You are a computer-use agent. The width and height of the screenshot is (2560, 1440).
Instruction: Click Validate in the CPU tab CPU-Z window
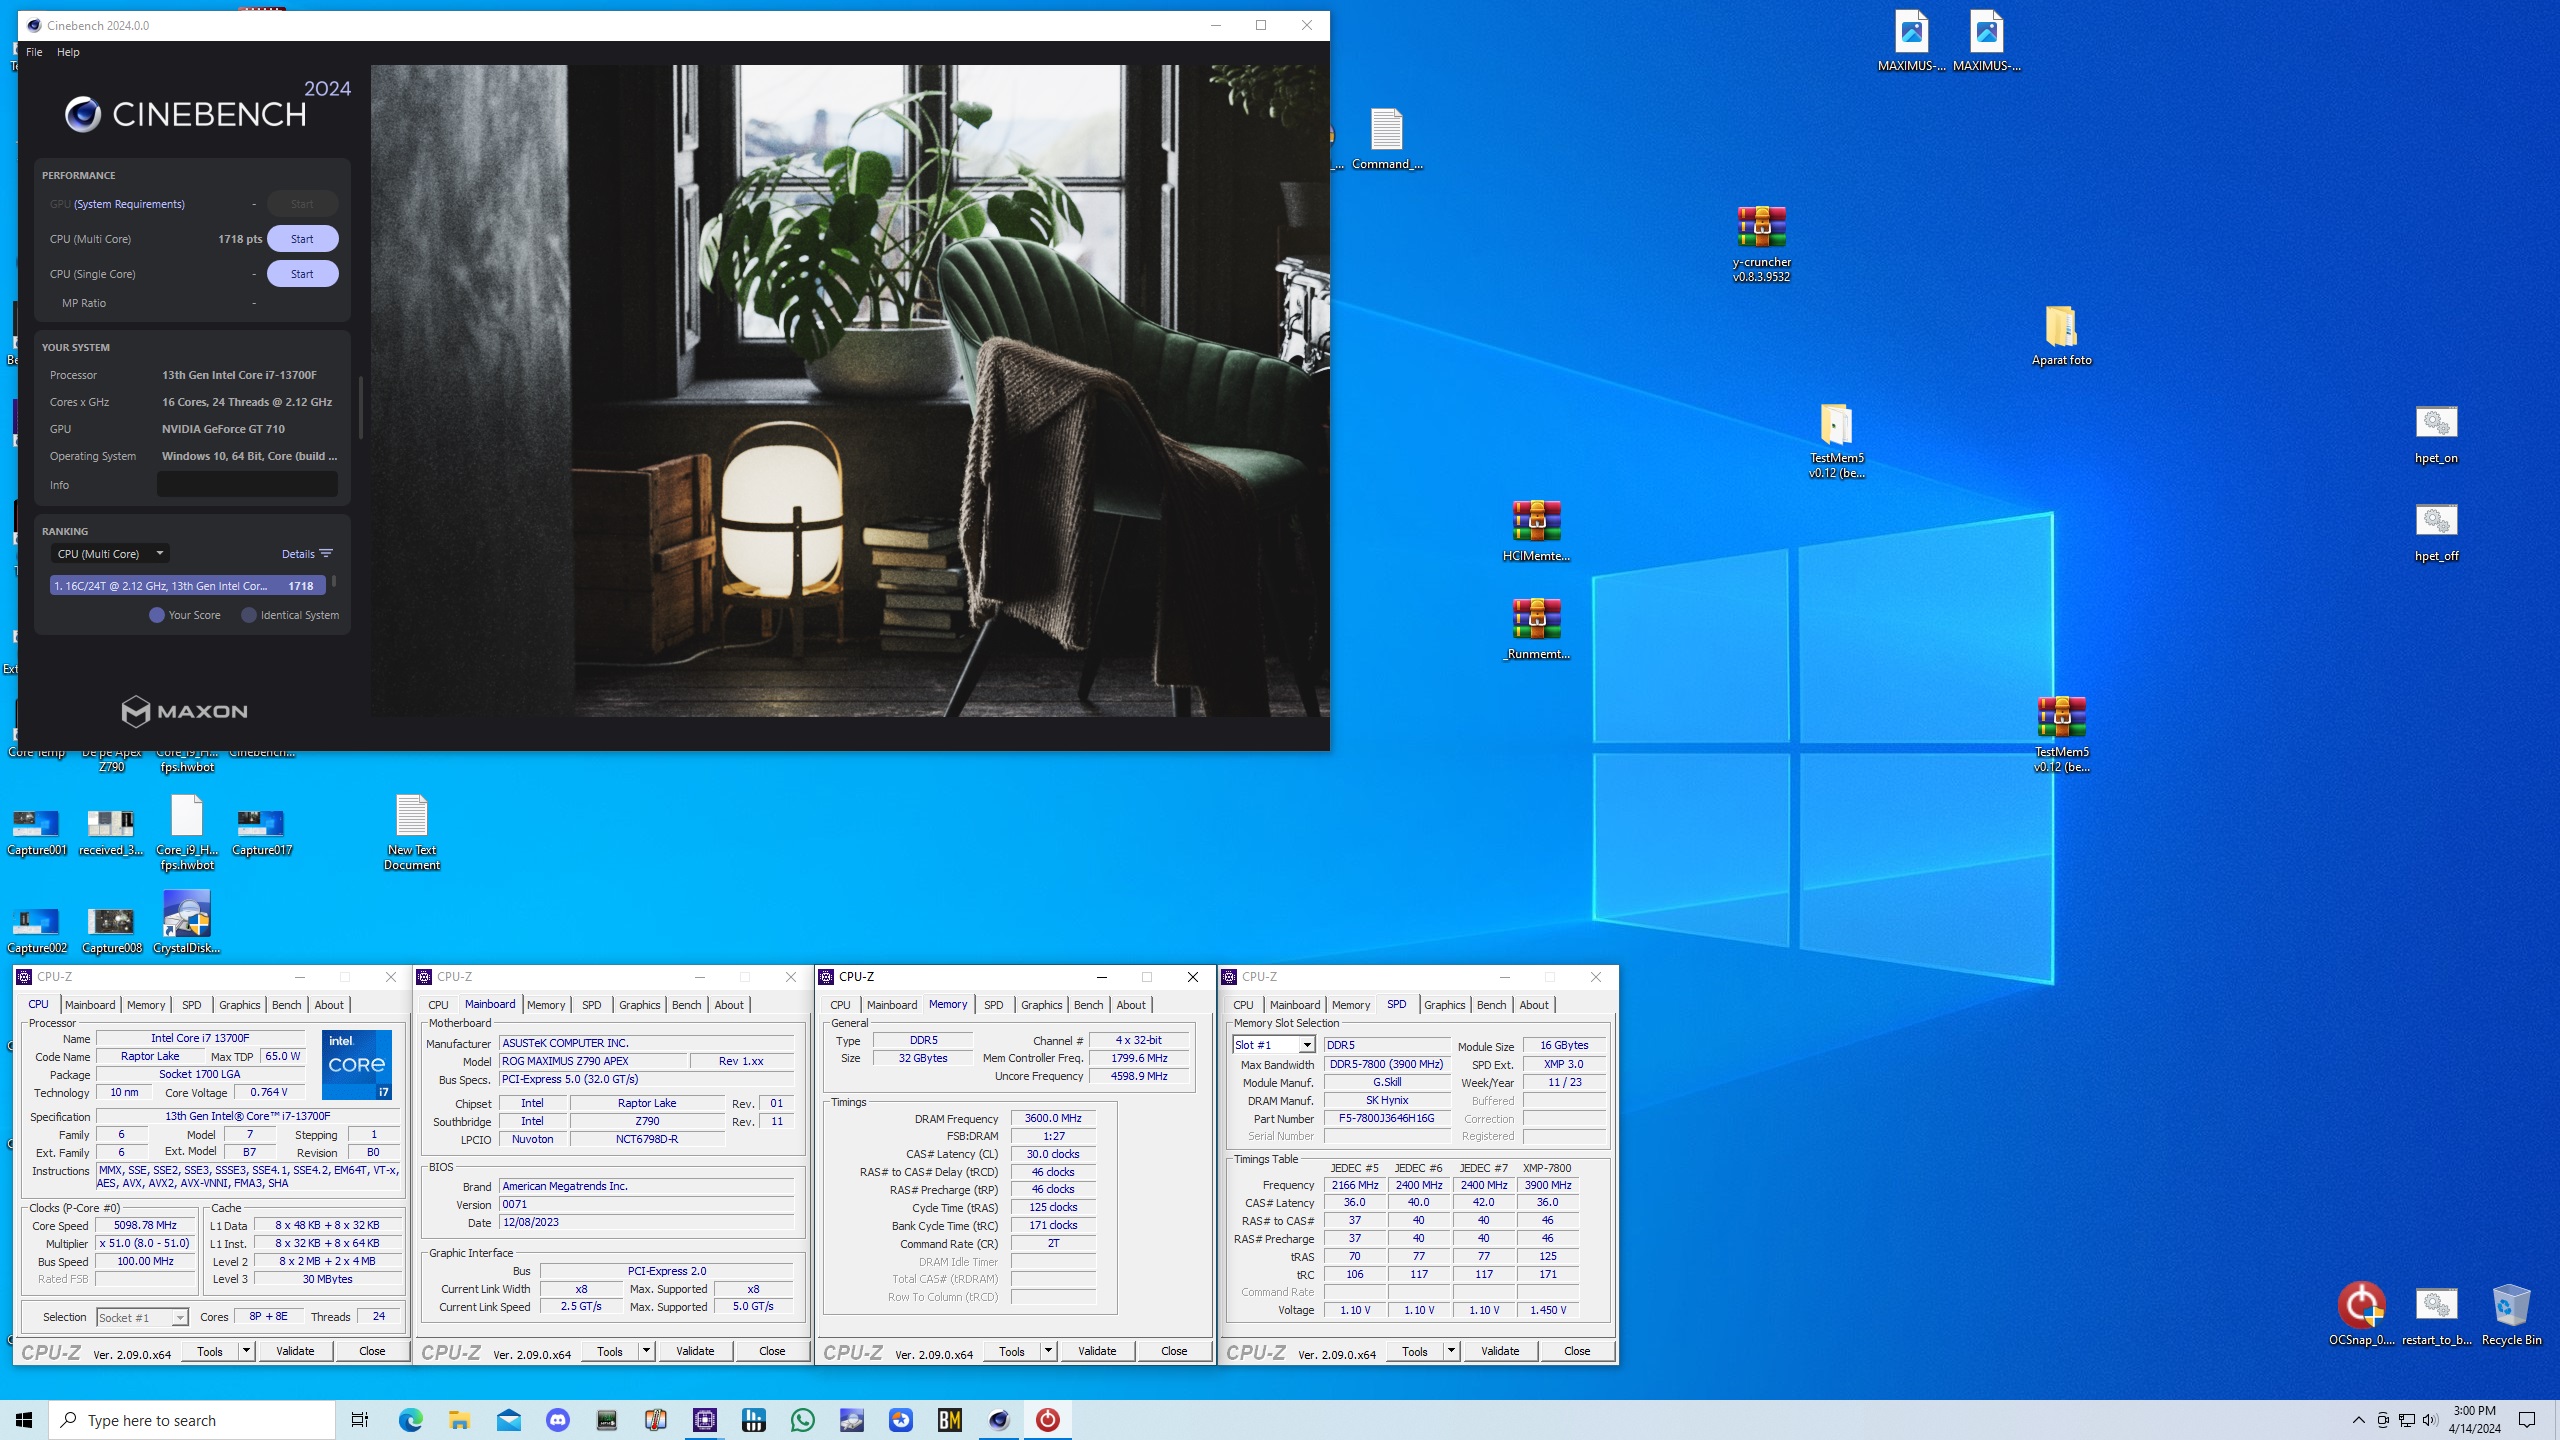[295, 1351]
